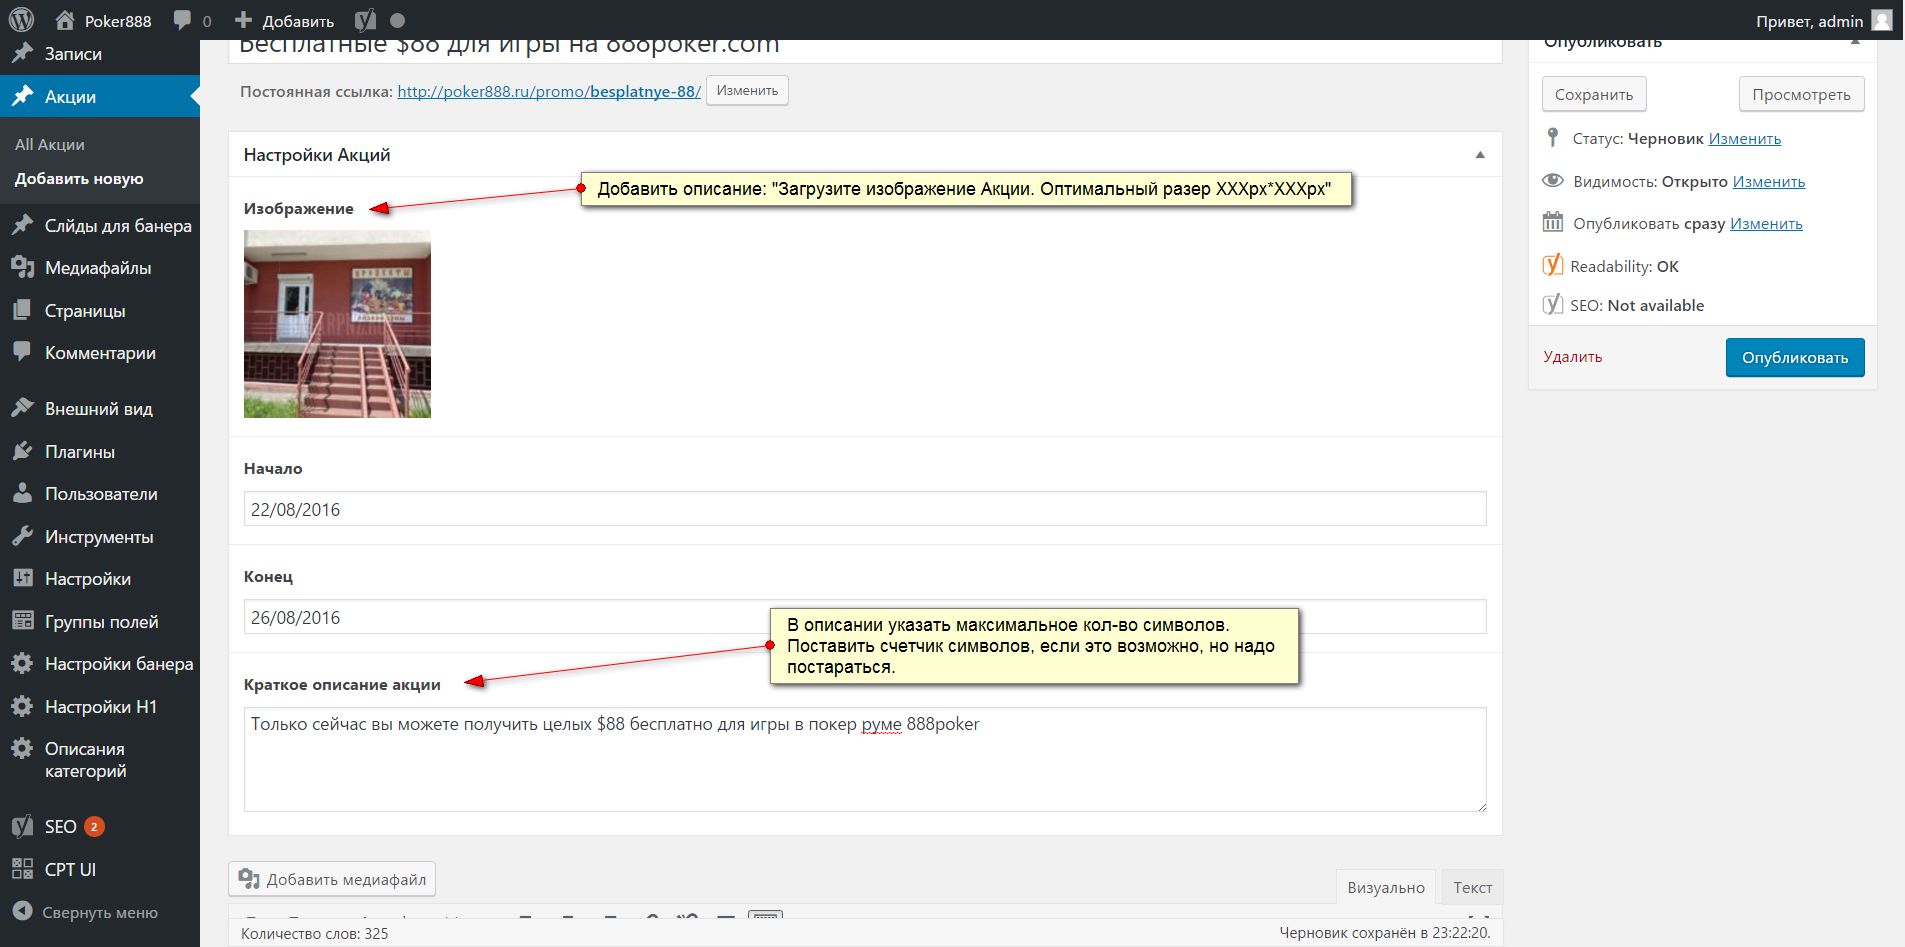The width and height of the screenshot is (1905, 947).
Task: Click the round dot indicator in admin bar
Action: coord(397,20)
